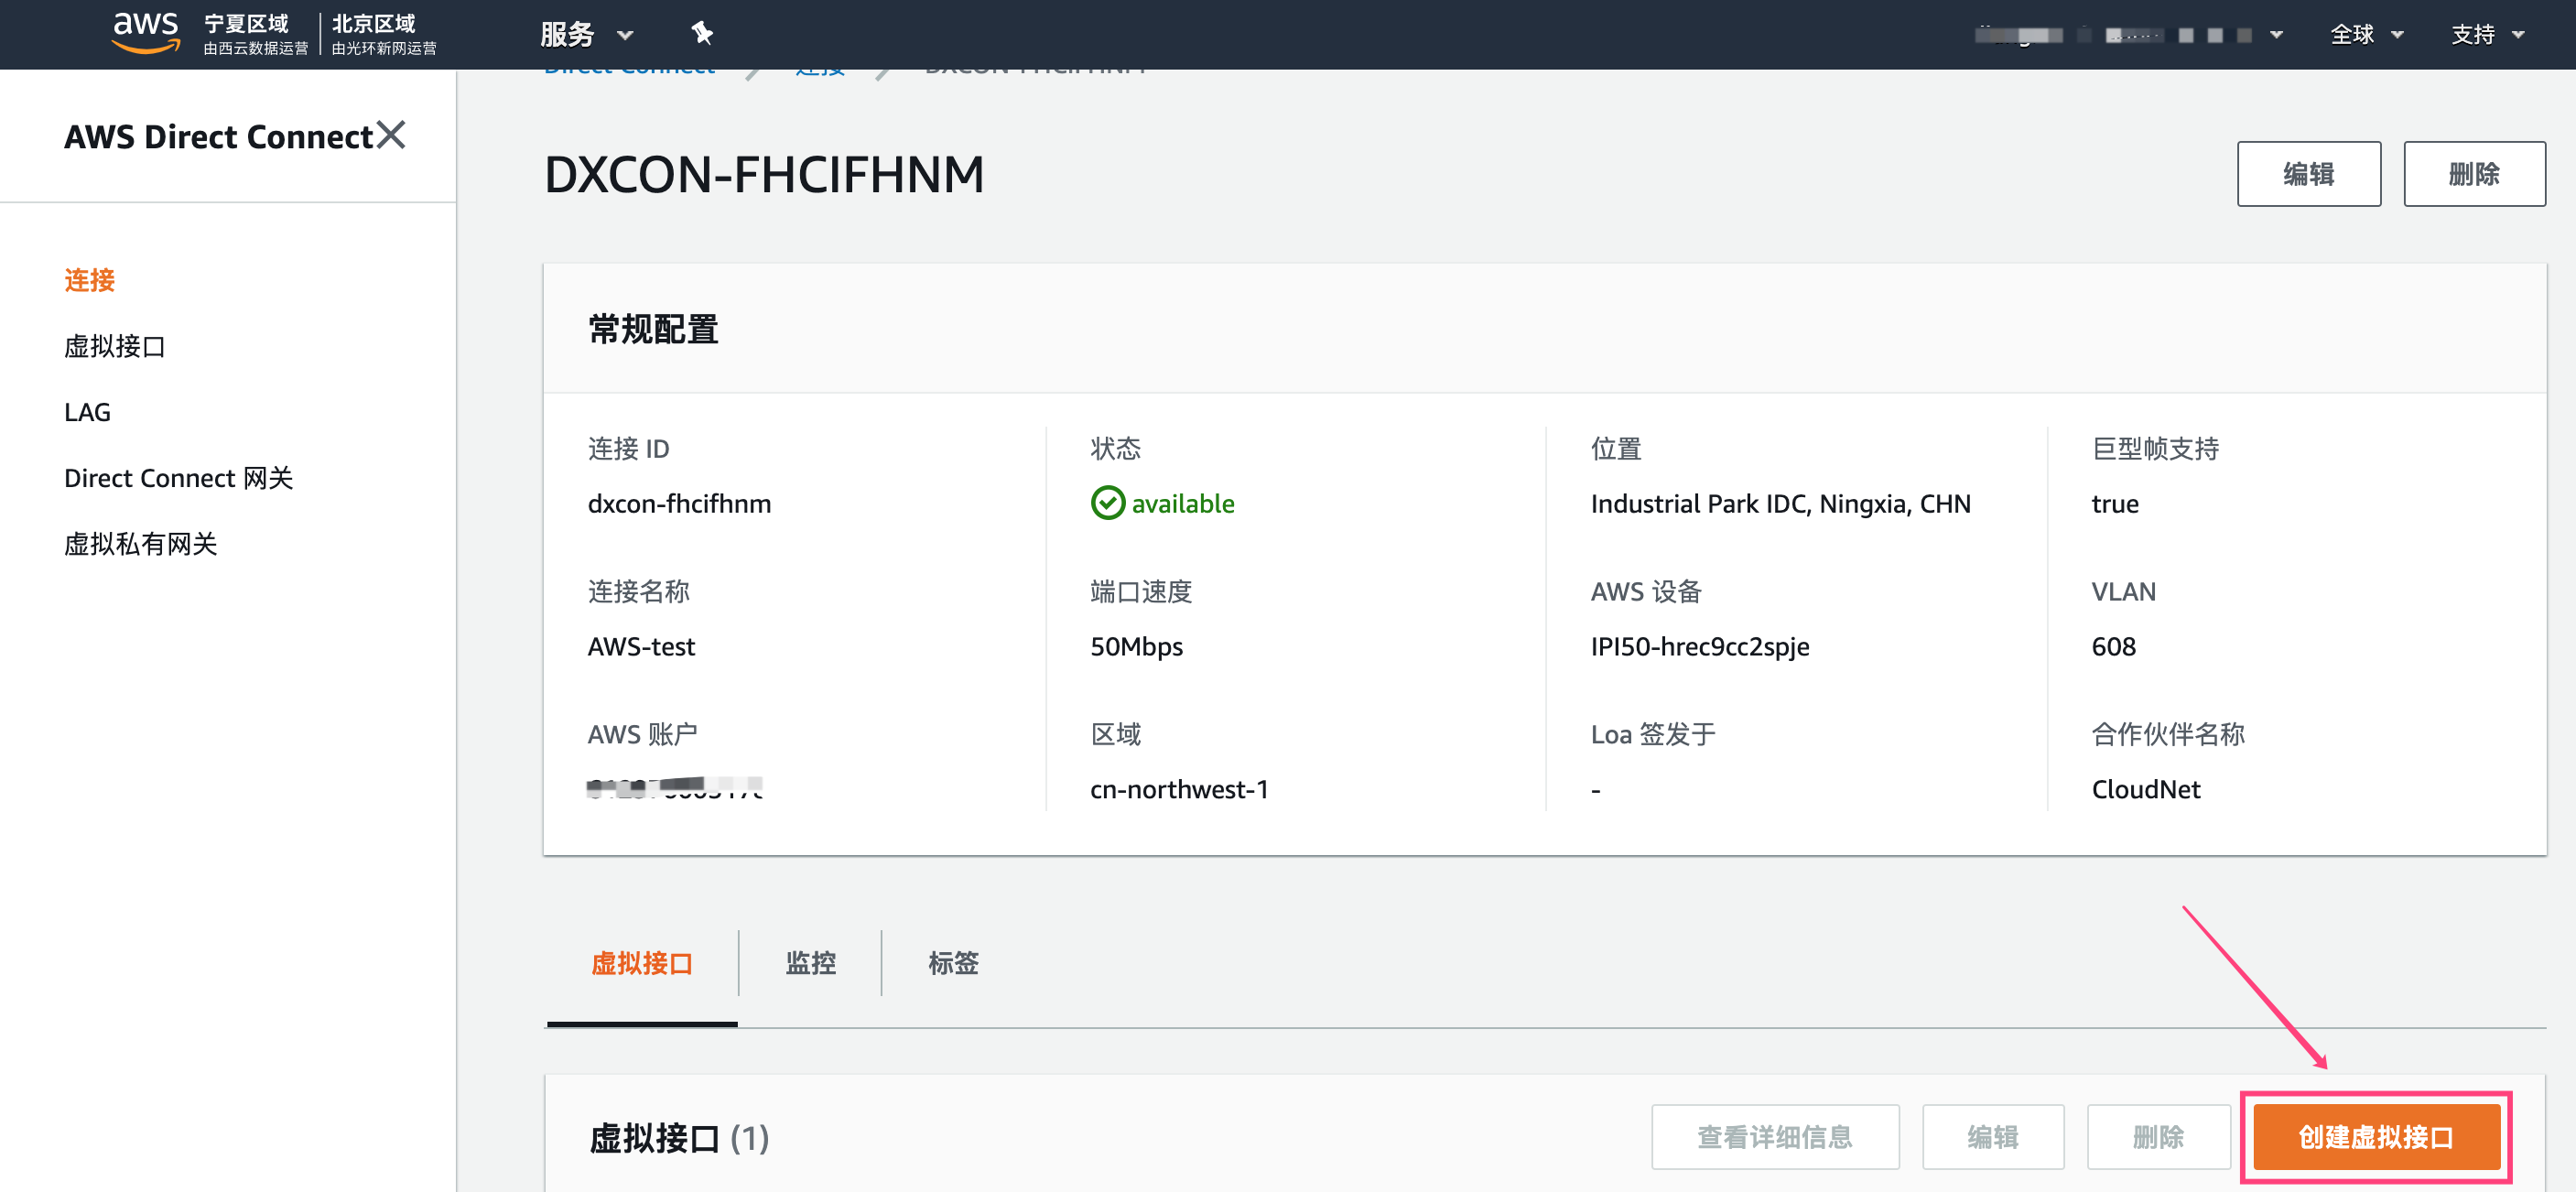Open 连接 in the sidebar
Viewport: 2576px width, 1192px height.
[90, 280]
